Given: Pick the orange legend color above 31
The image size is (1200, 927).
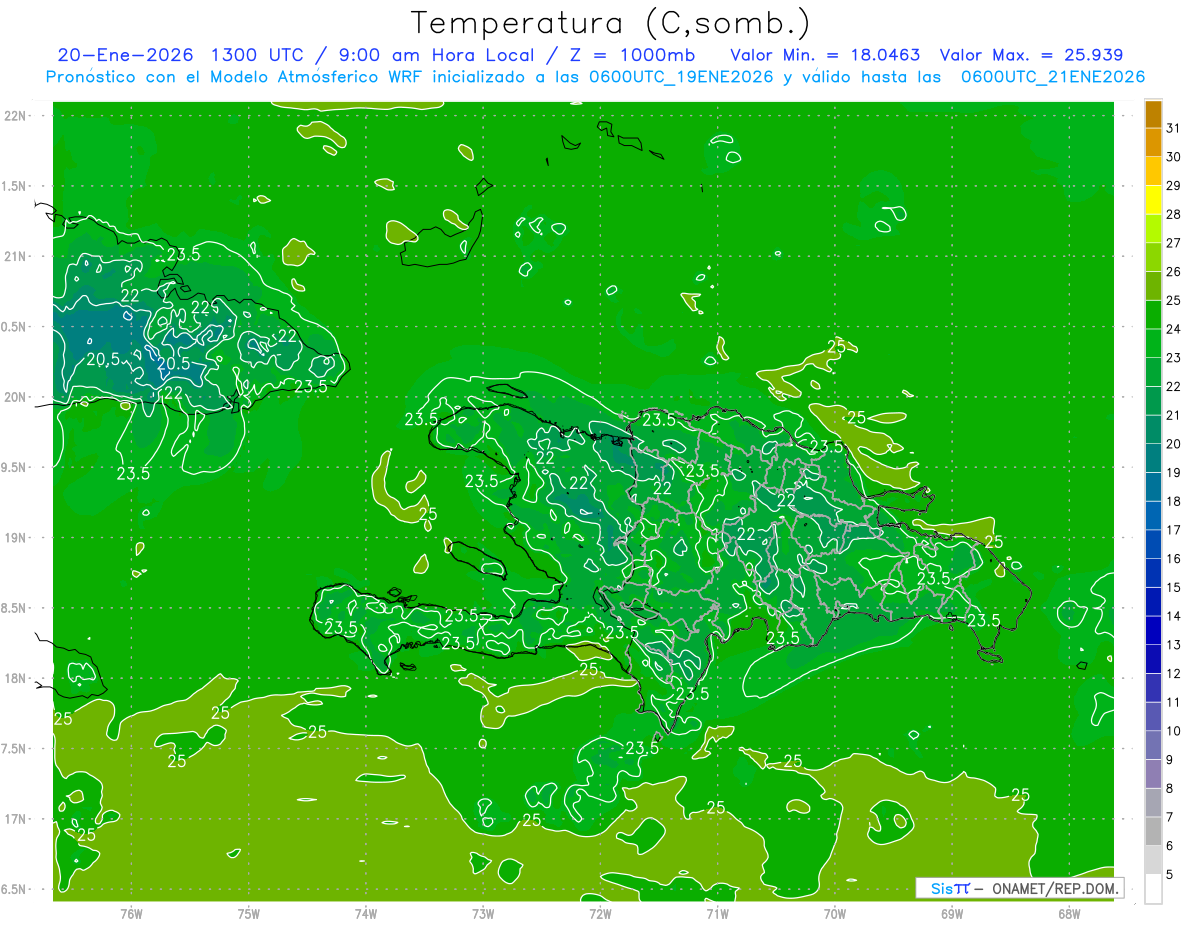Looking at the screenshot, I should click(1153, 114).
